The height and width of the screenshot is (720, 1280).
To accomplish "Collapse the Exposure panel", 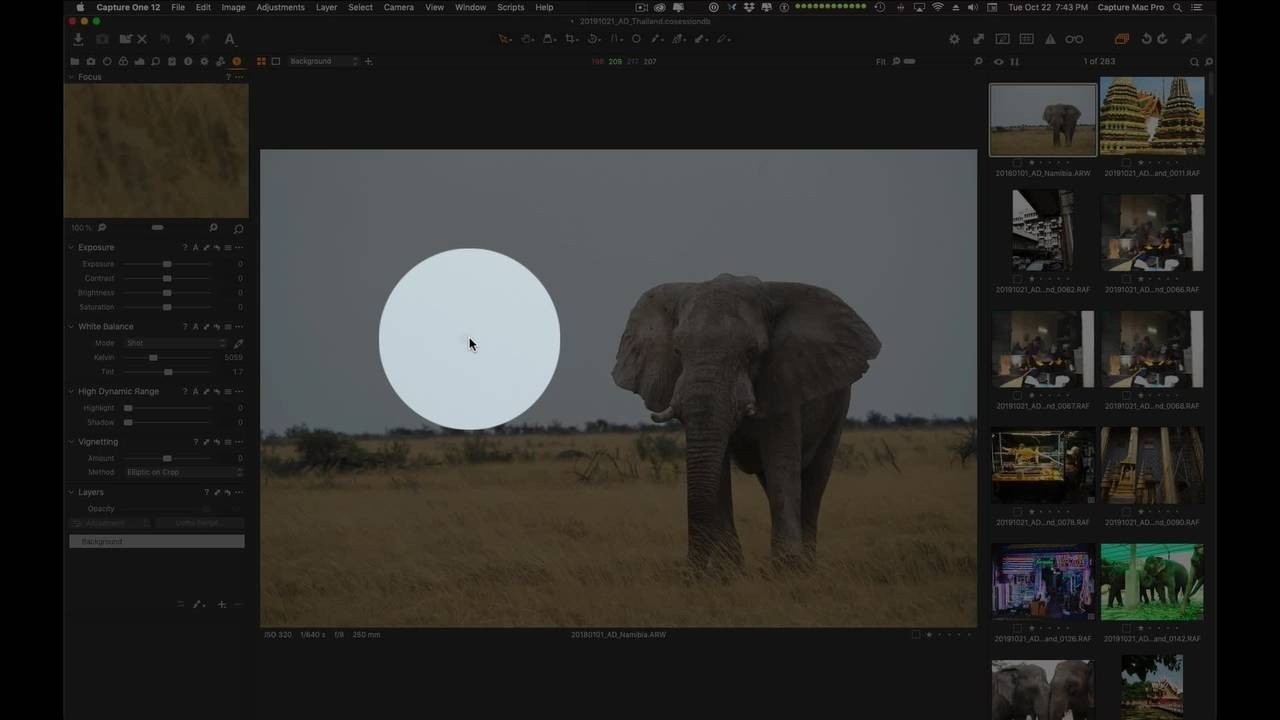I will [71, 247].
